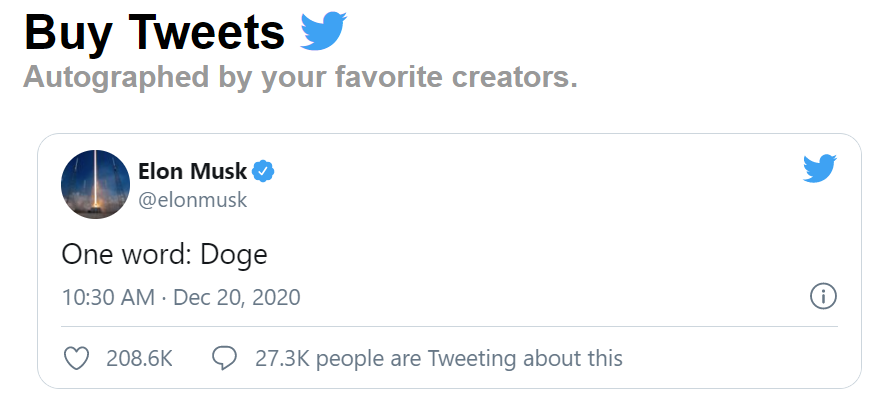878x405 pixels.
Task: Open 27.3K people are Tweeting about this
Action: coord(438,359)
